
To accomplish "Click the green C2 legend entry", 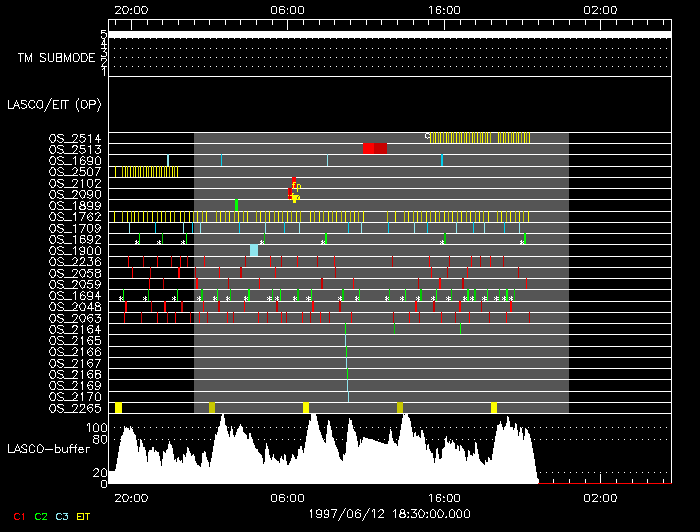I will (x=41, y=516).
